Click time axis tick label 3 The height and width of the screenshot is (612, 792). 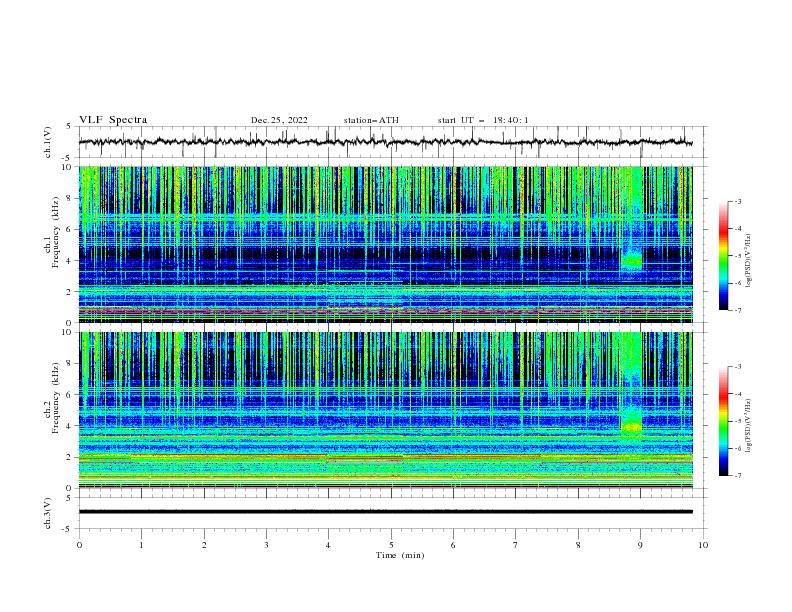coord(267,545)
